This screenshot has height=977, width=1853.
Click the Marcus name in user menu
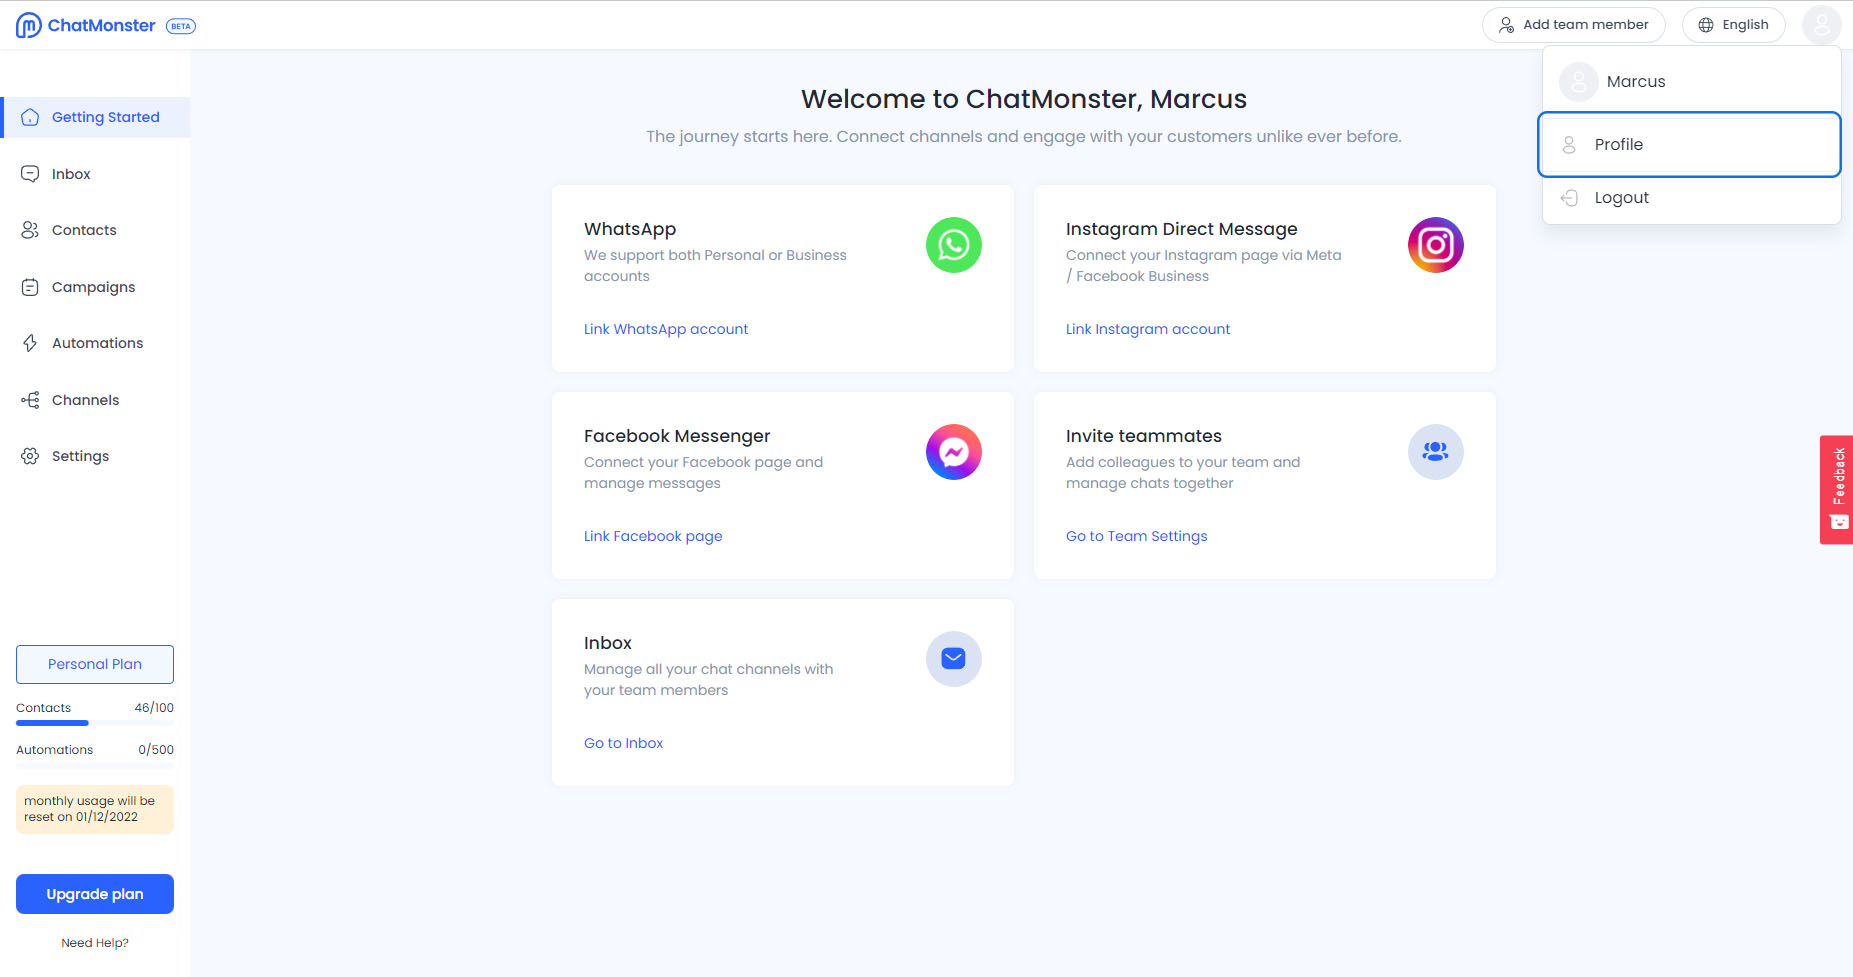1636,82
